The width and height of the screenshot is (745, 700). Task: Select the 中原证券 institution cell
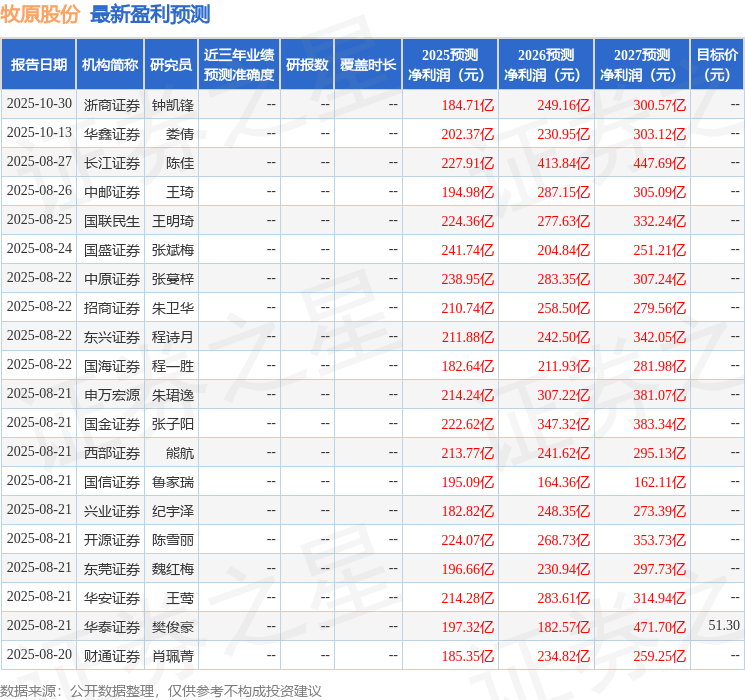pyautogui.click(x=112, y=279)
